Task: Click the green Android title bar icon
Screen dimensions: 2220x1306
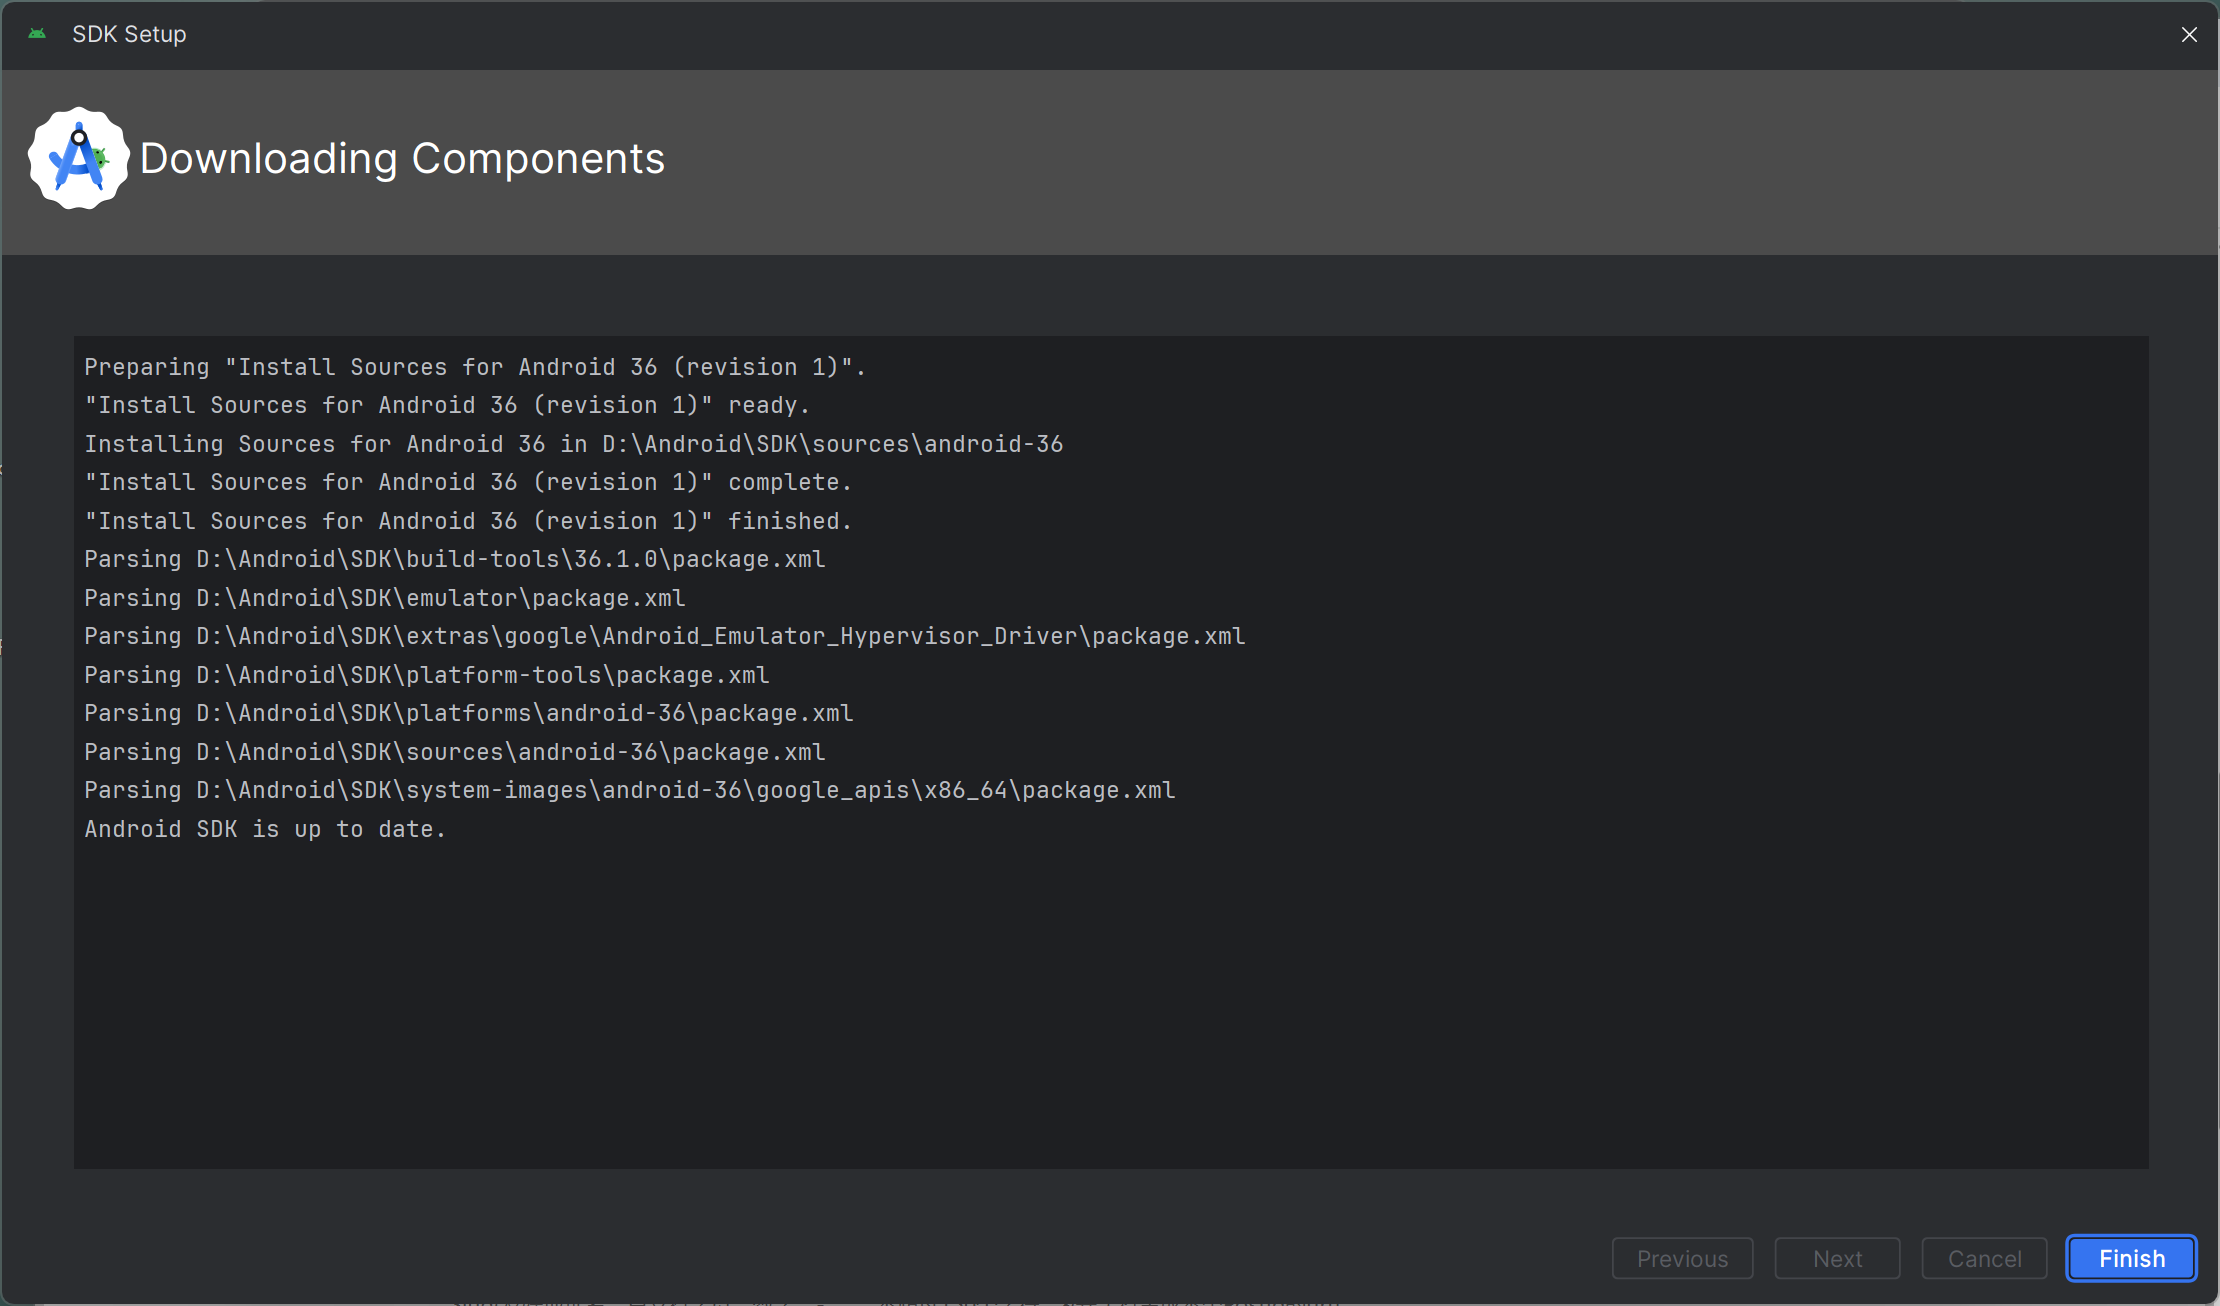Action: [38, 34]
